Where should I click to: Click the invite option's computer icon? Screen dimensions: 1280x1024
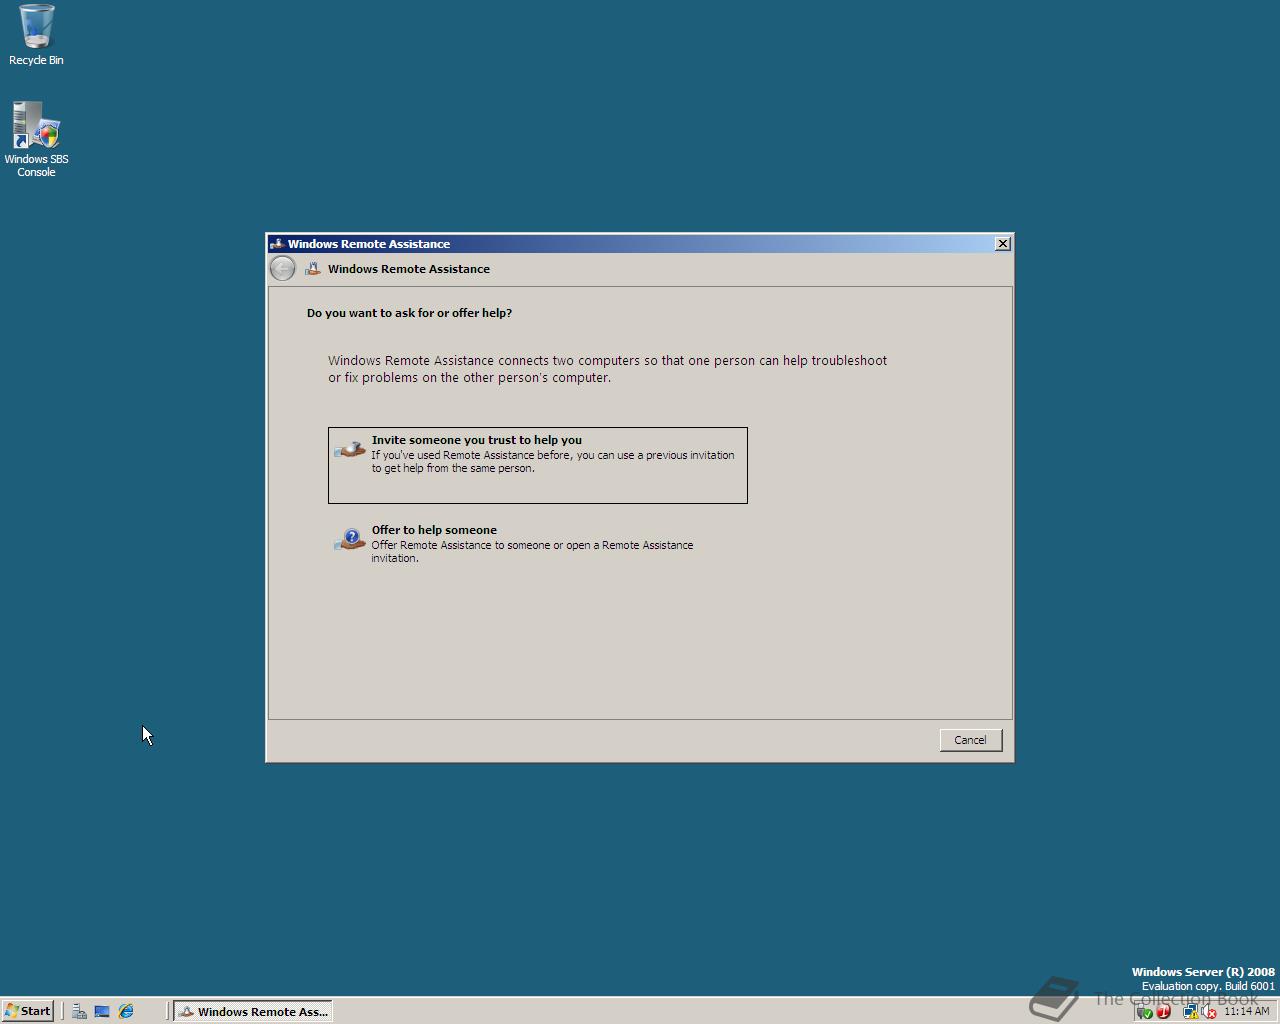tap(350, 449)
